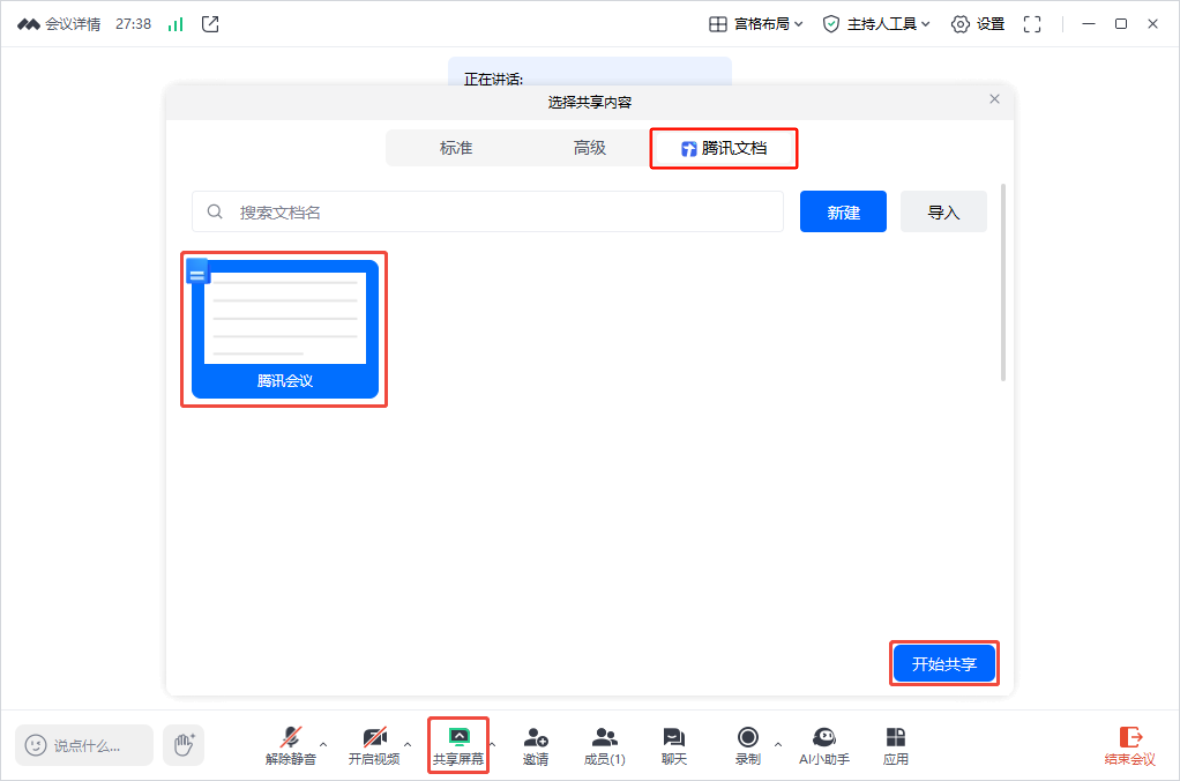The height and width of the screenshot is (781, 1180).
Task: Select the 腾讯文档 tab
Action: click(723, 148)
